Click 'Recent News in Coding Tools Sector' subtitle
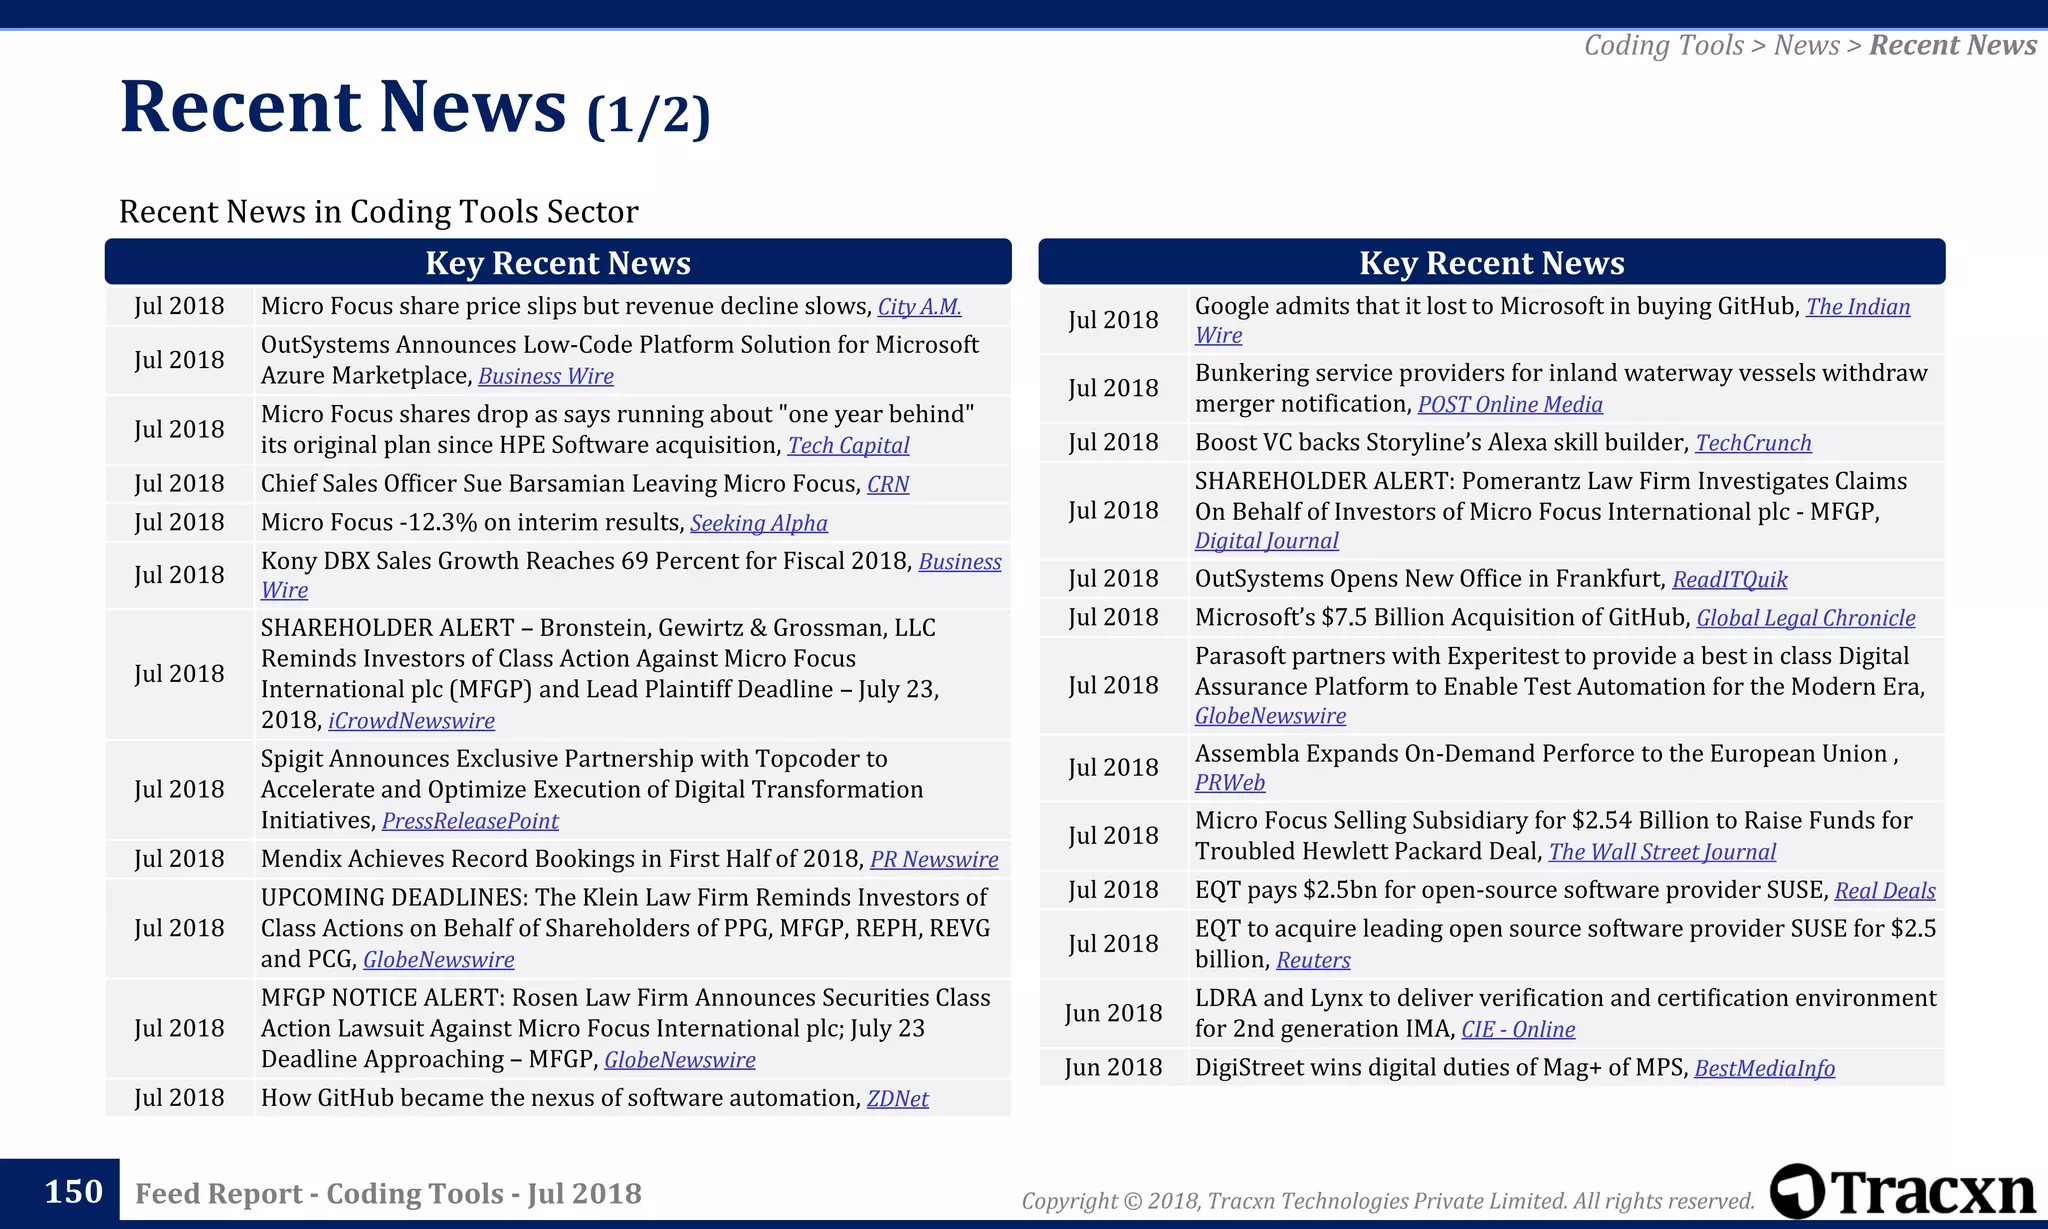Image resolution: width=2048 pixels, height=1229 pixels. [x=378, y=212]
